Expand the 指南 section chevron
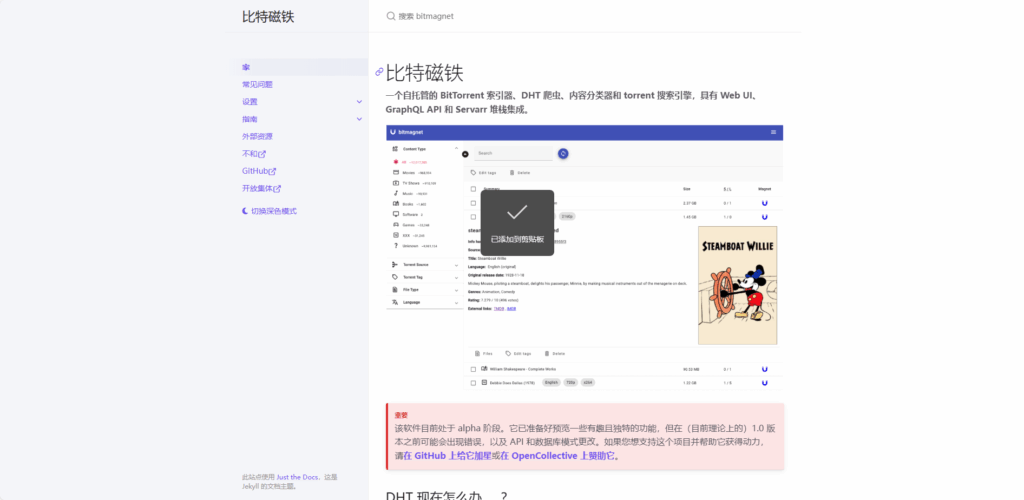1024x500 pixels. point(359,119)
